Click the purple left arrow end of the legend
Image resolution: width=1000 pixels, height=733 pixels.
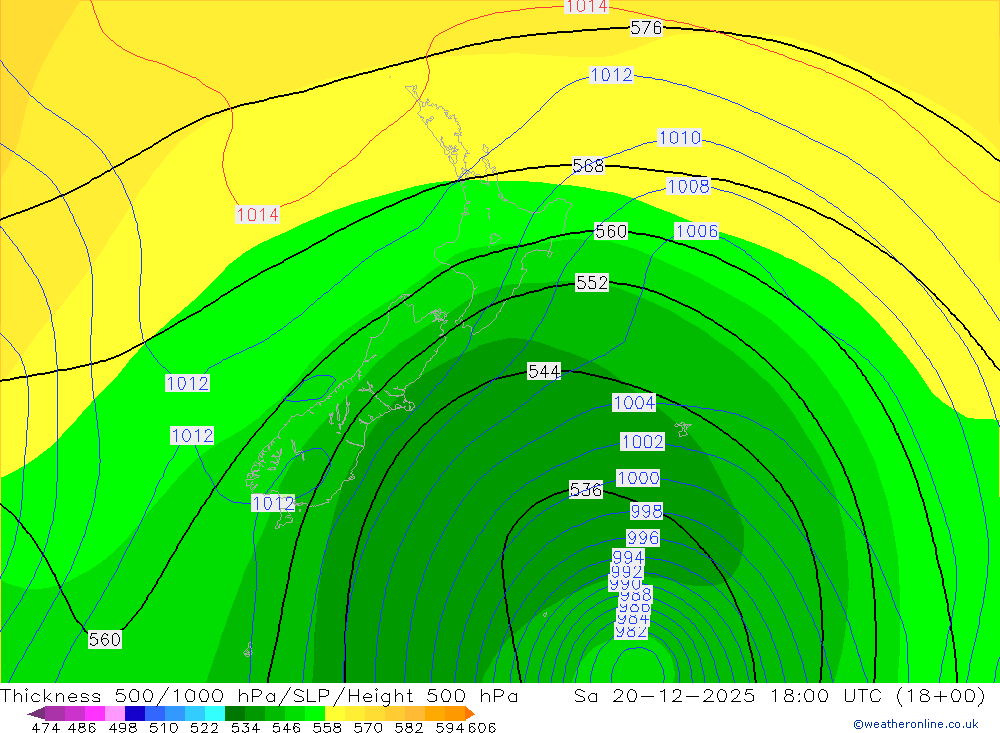point(36,713)
